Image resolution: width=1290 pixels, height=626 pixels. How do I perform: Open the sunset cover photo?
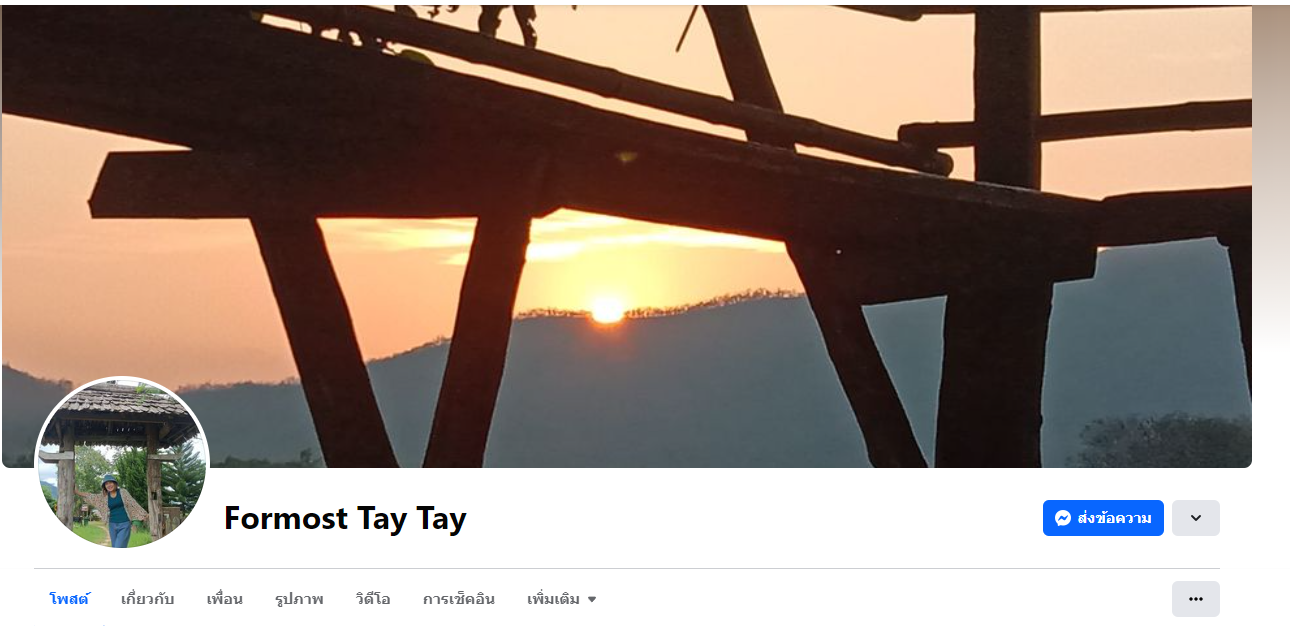pyautogui.click(x=627, y=236)
